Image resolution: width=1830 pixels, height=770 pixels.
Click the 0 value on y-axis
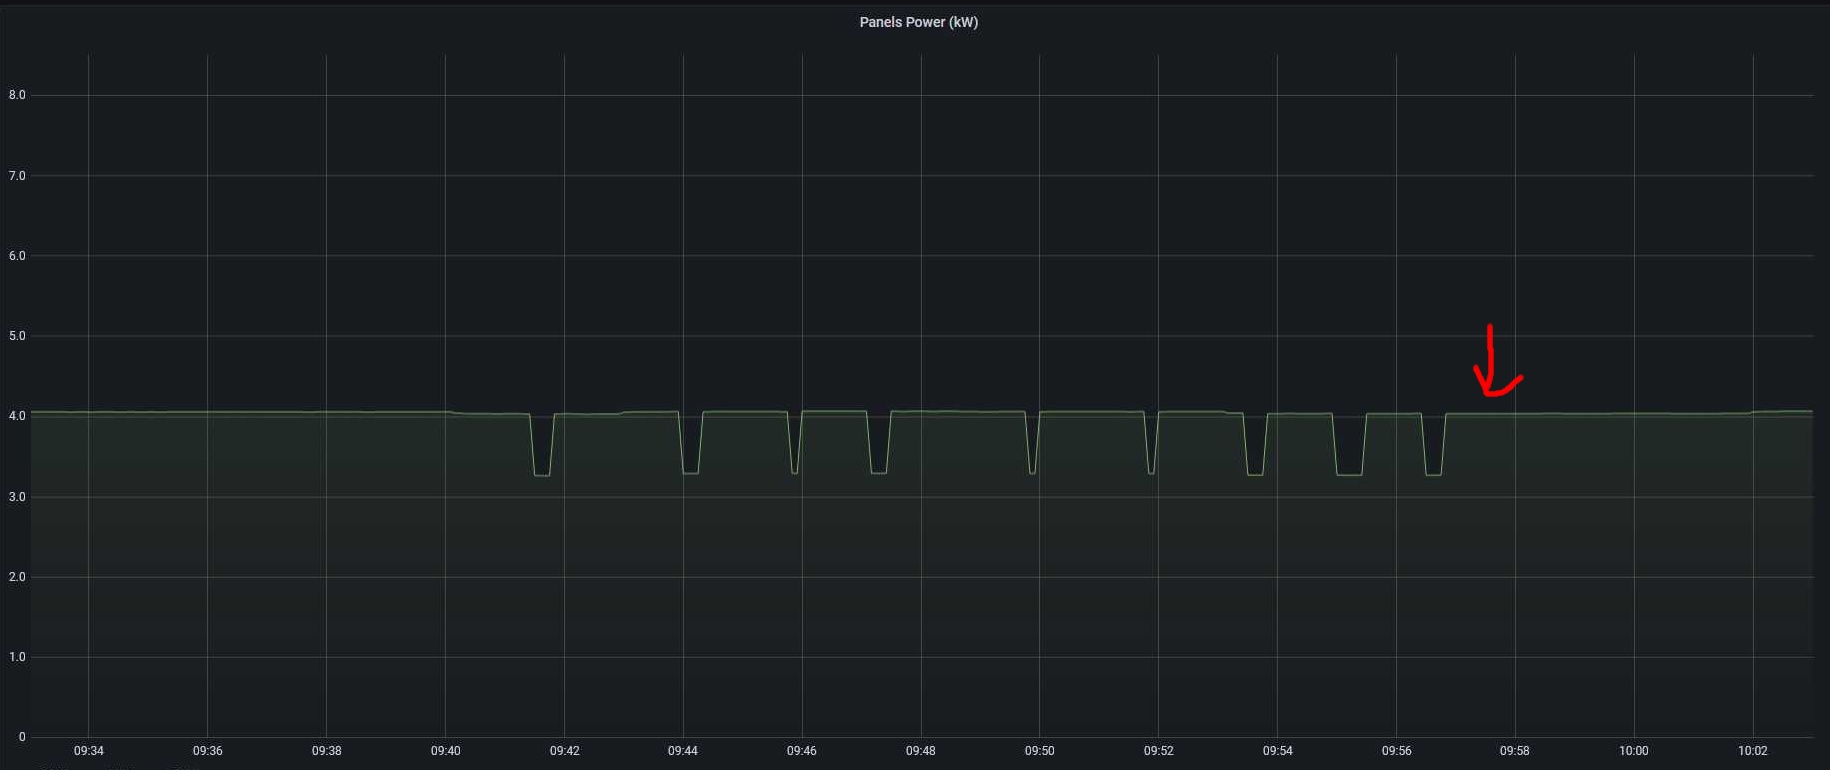tap(22, 737)
